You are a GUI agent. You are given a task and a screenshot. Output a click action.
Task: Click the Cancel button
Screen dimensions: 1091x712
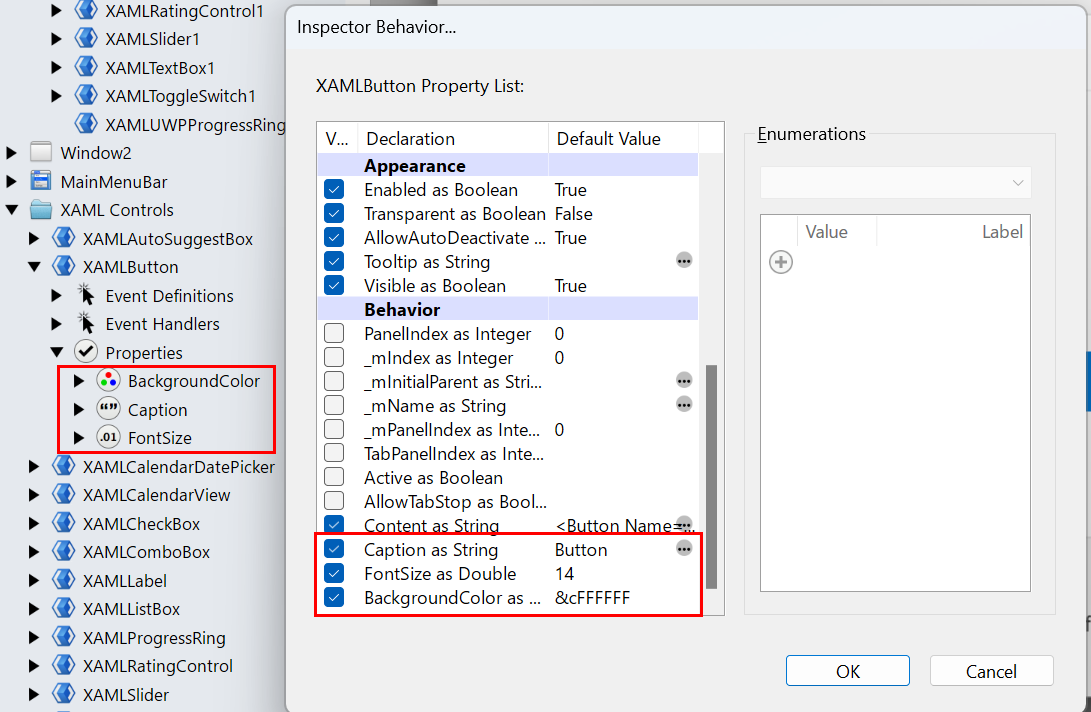point(991,670)
